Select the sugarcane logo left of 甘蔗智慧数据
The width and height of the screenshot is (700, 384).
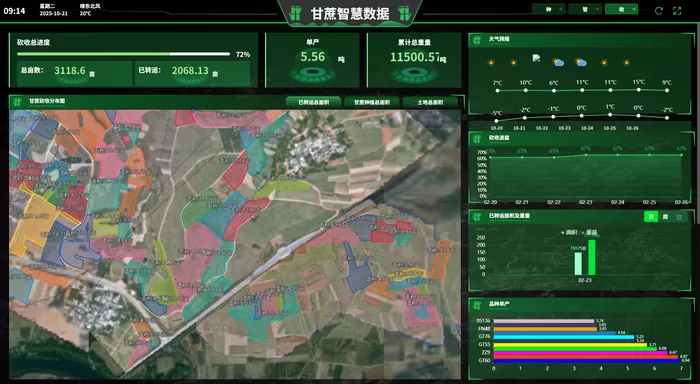[x=295, y=13]
